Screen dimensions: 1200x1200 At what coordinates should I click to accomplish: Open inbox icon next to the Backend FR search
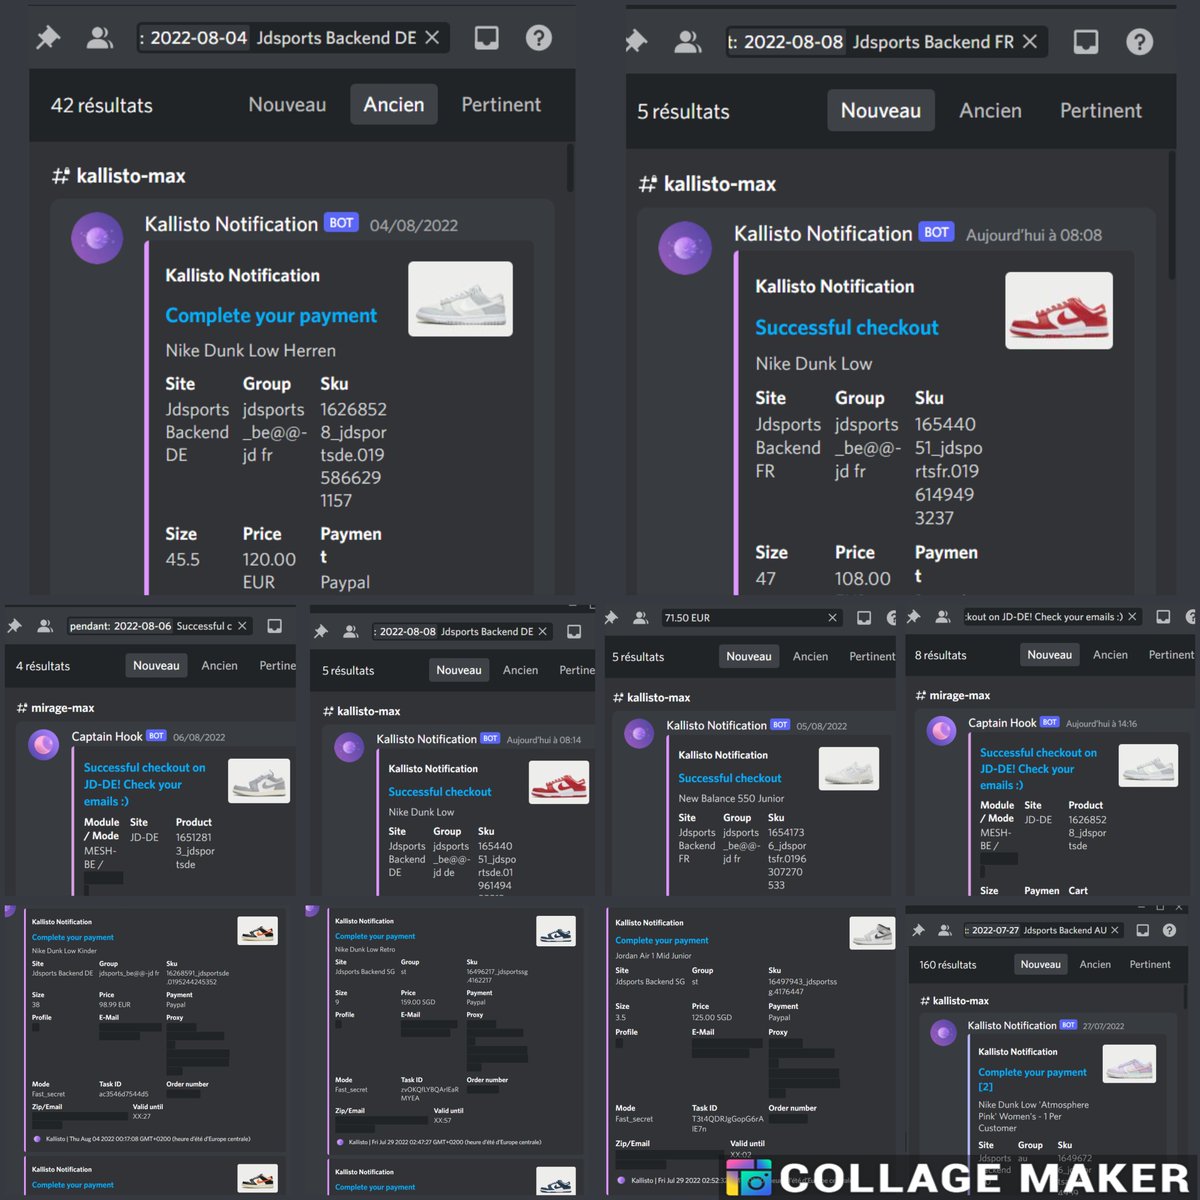point(1085,41)
